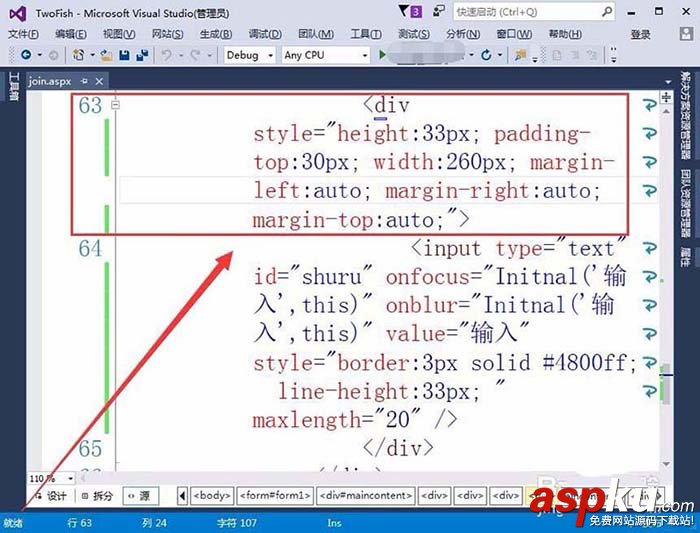The width and height of the screenshot is (700, 533).
Task: Click the navigate forward greyed icon
Action: [53, 55]
